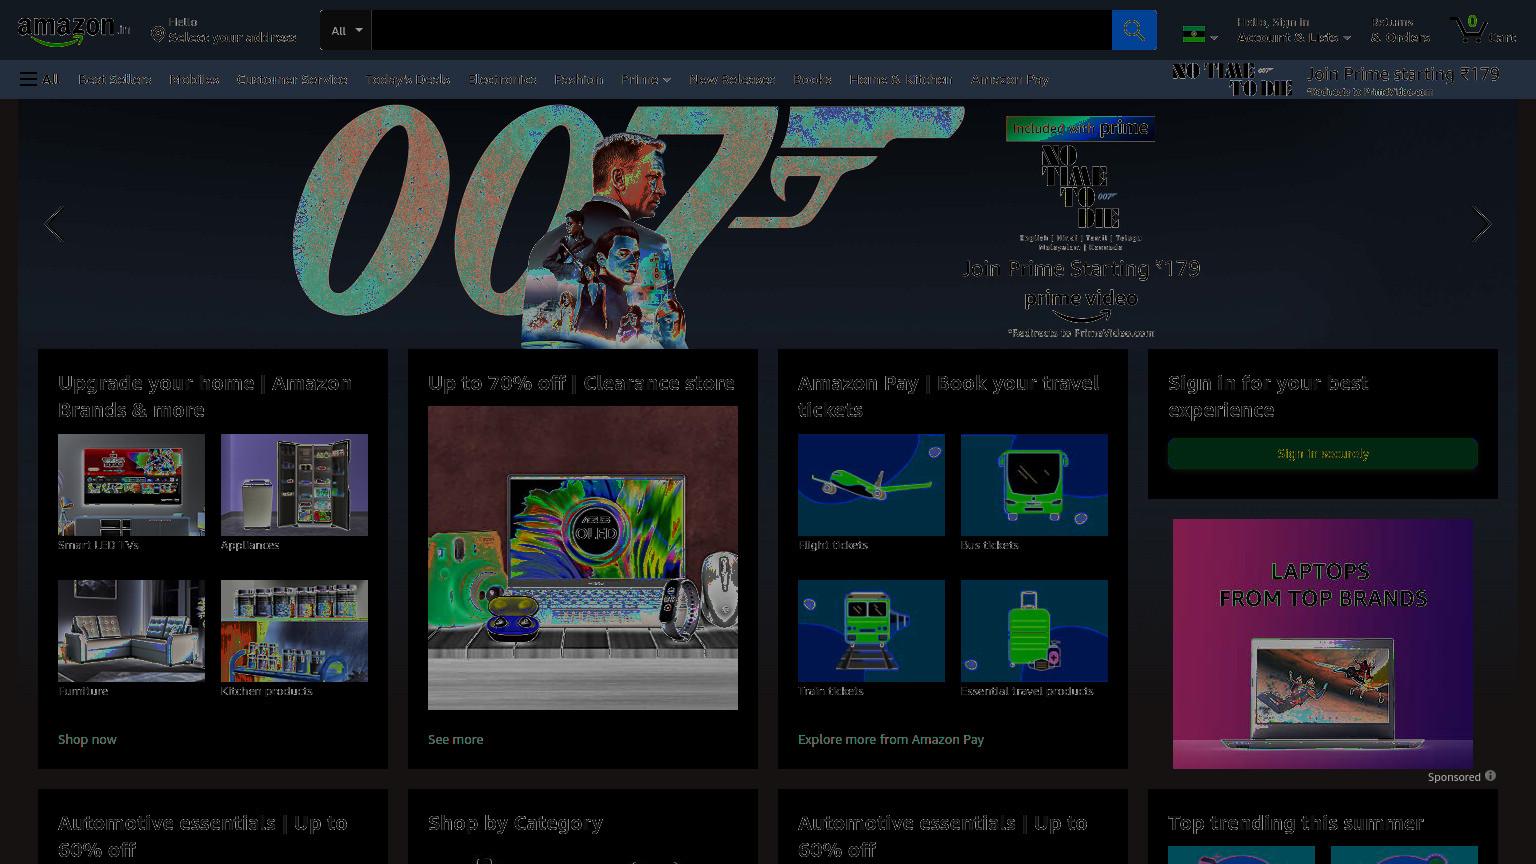Open Best Sellers in navigation bar
Image resolution: width=1536 pixels, height=864 pixels.
click(x=114, y=79)
